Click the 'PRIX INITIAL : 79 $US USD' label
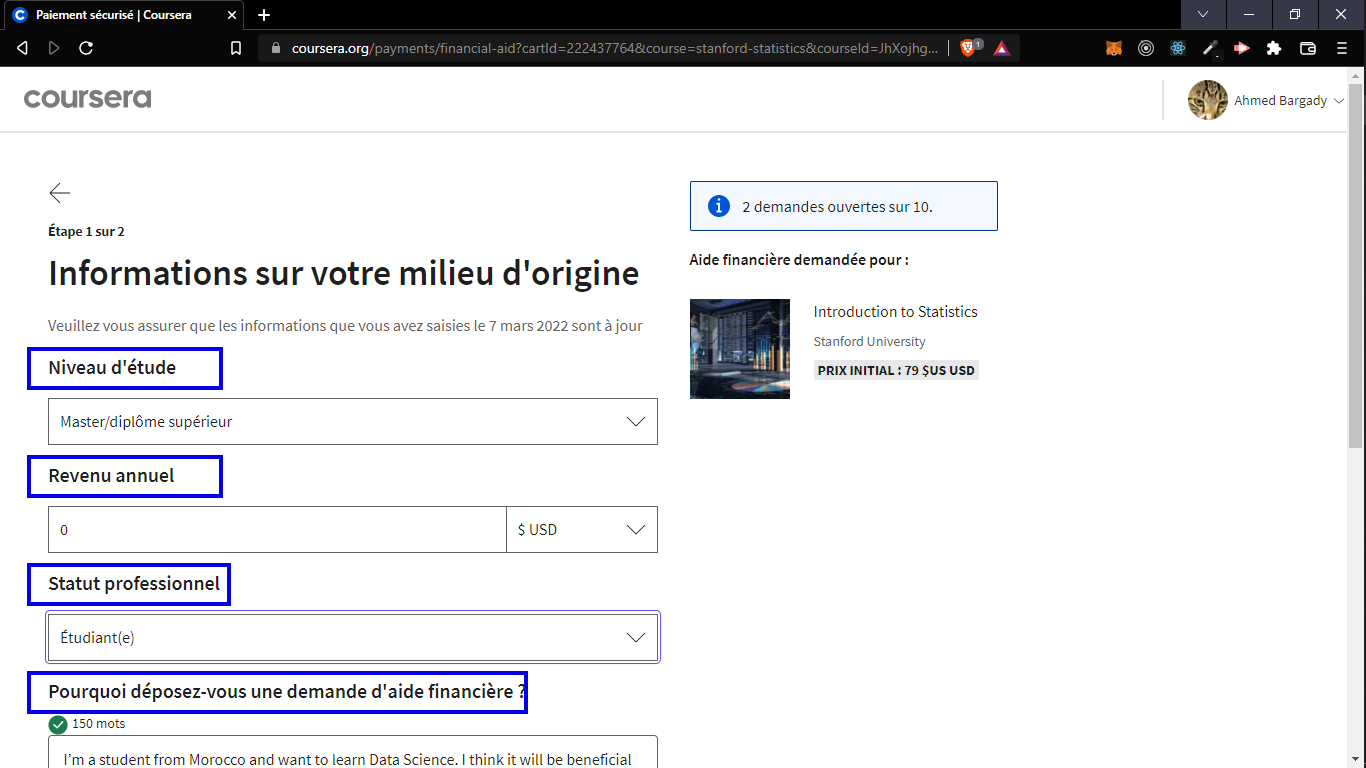 tap(896, 370)
